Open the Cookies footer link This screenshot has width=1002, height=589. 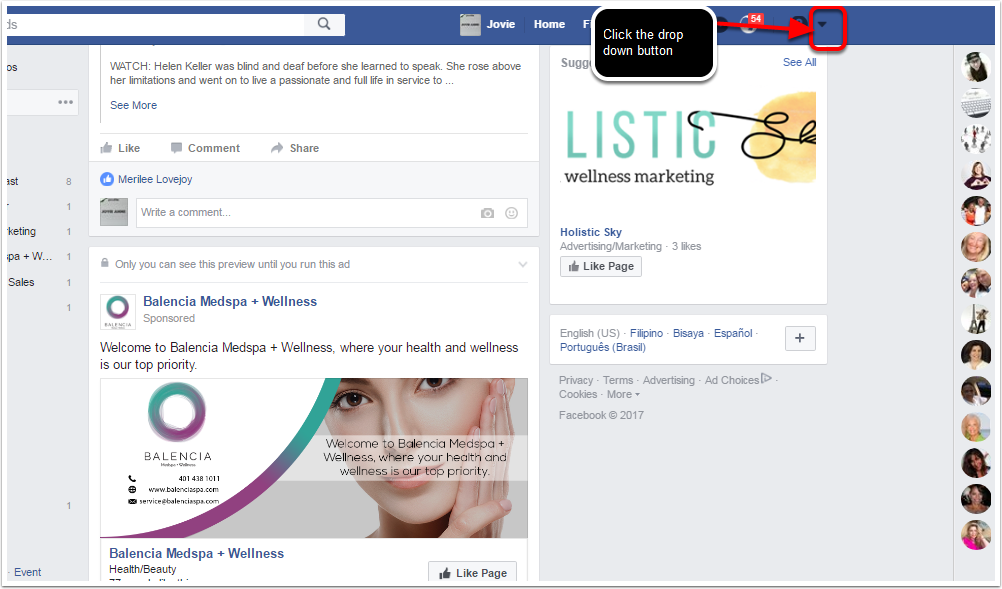[578, 395]
